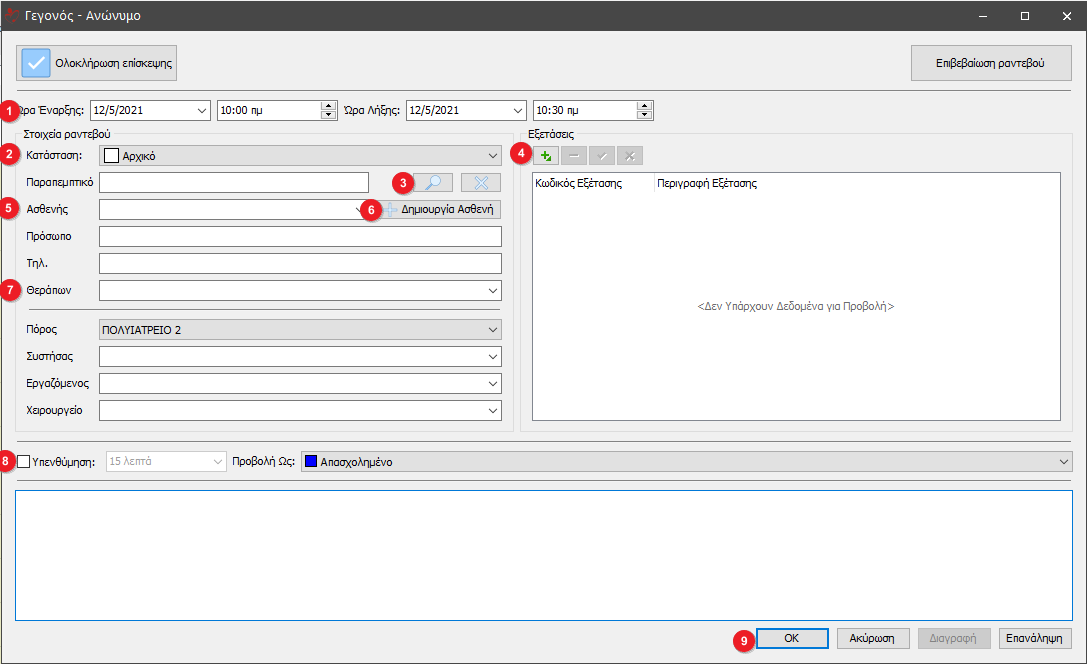This screenshot has height=664, width=1087.
Task: Click the green add examination icon
Action: tap(546, 156)
